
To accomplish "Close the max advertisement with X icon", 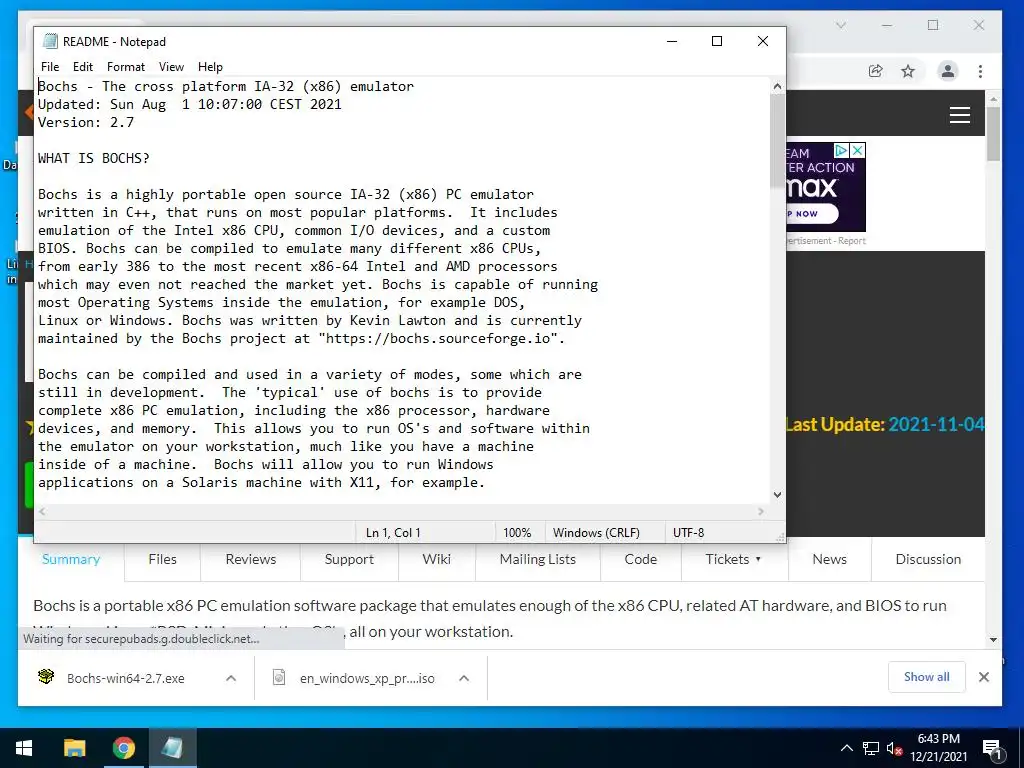I will (x=857, y=151).
